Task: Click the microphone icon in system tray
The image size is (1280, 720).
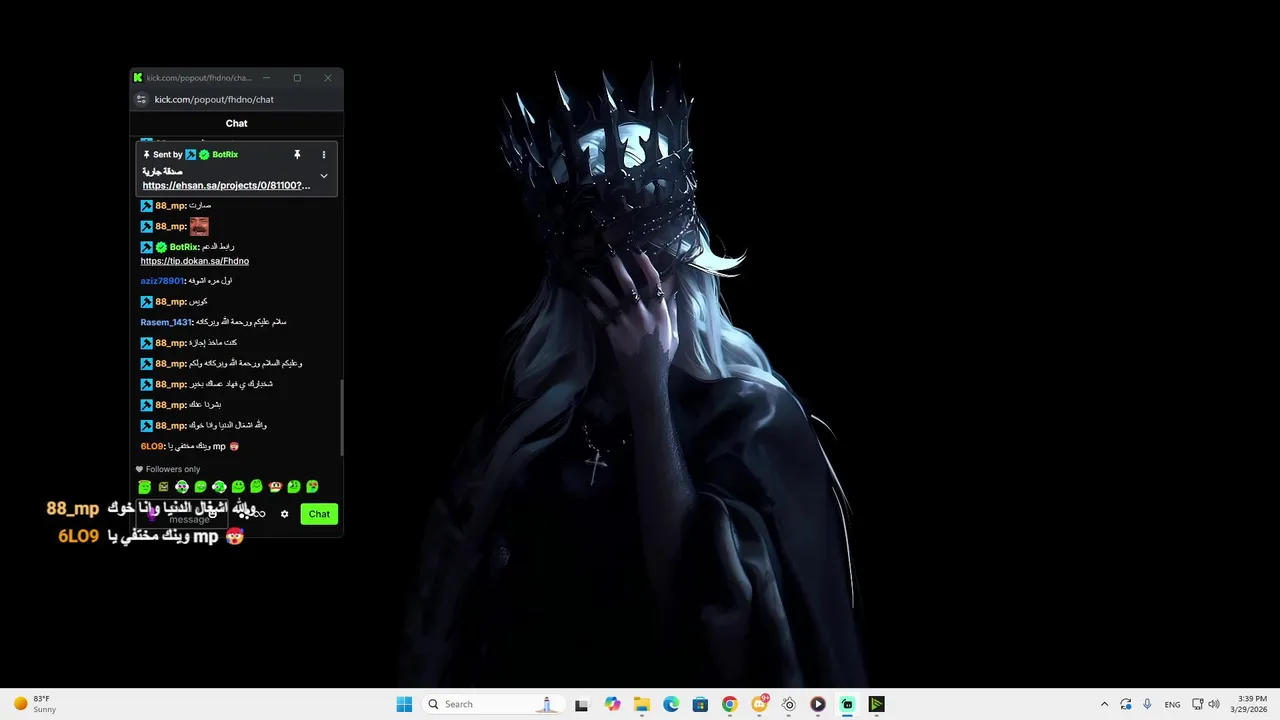Action: tap(1147, 704)
